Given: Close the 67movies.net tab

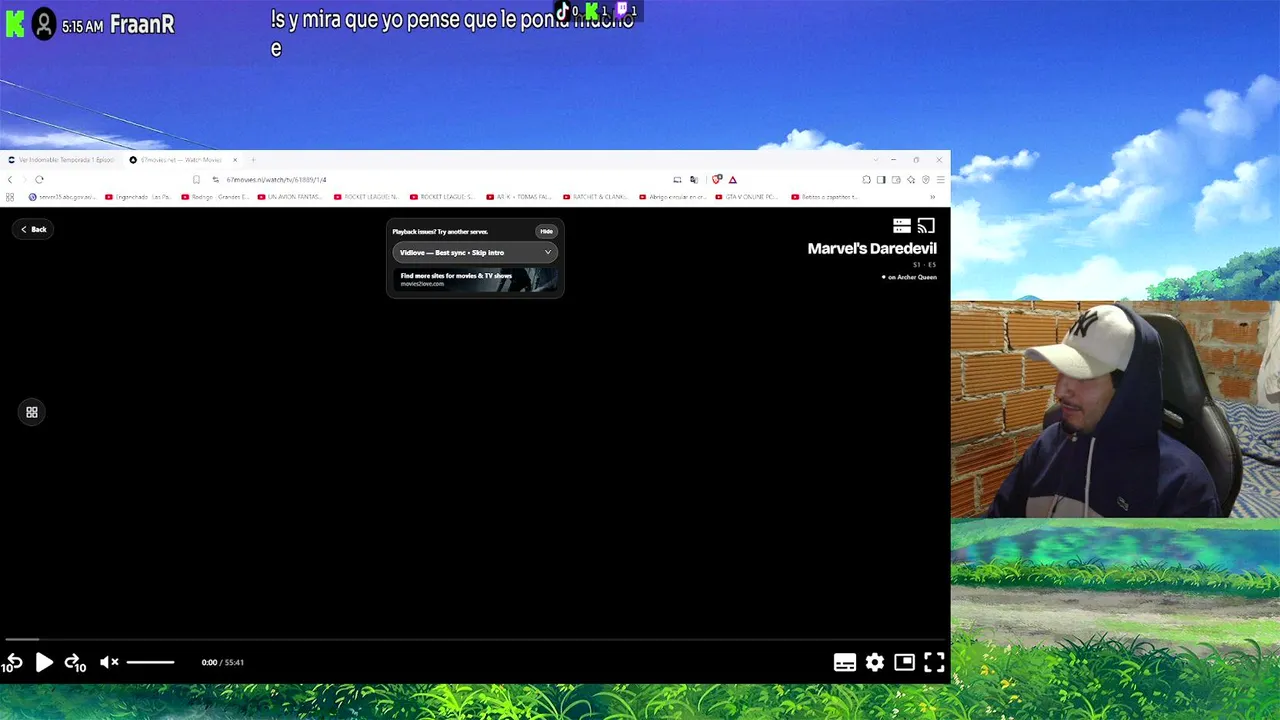Looking at the screenshot, I should [236, 160].
